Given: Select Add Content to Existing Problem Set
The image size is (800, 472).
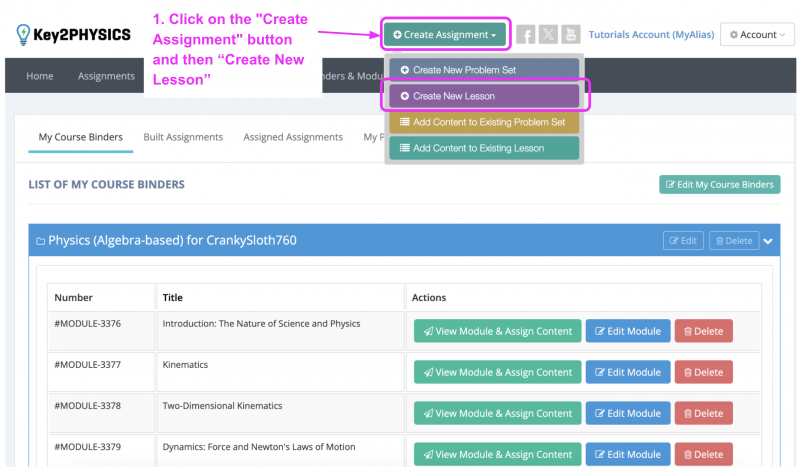Looking at the screenshot, I should point(484,122).
